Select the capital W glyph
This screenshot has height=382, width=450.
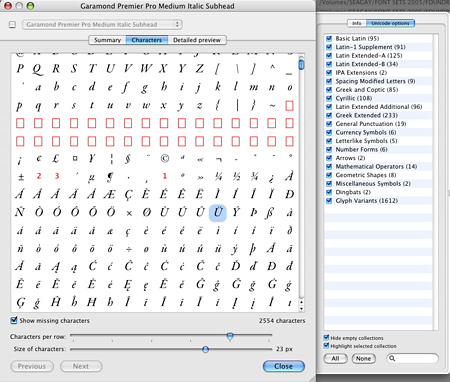click(x=146, y=69)
